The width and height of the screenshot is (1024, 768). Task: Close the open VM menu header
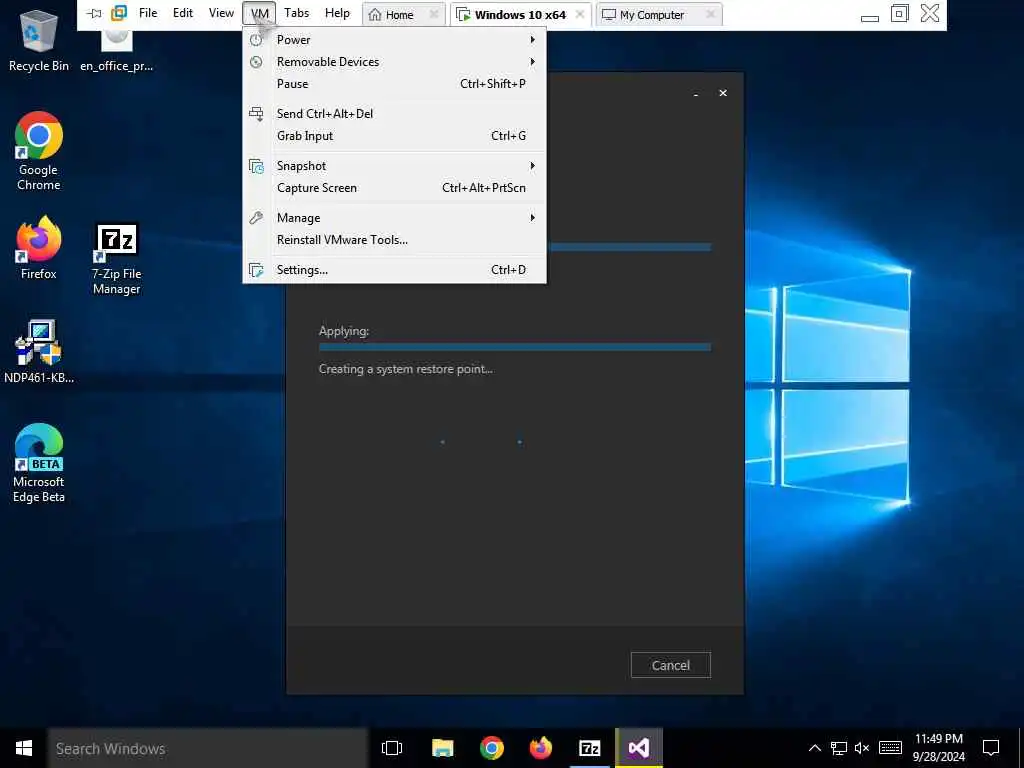point(260,13)
